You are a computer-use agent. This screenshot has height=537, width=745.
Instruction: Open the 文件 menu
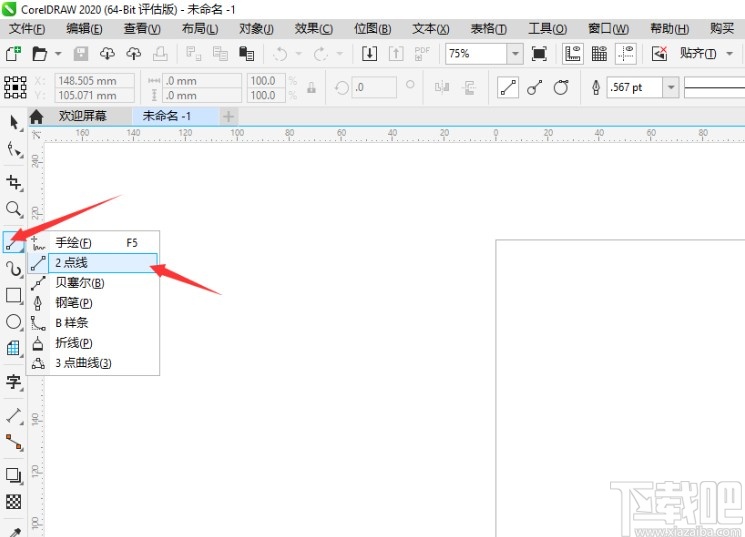pyautogui.click(x=27, y=29)
